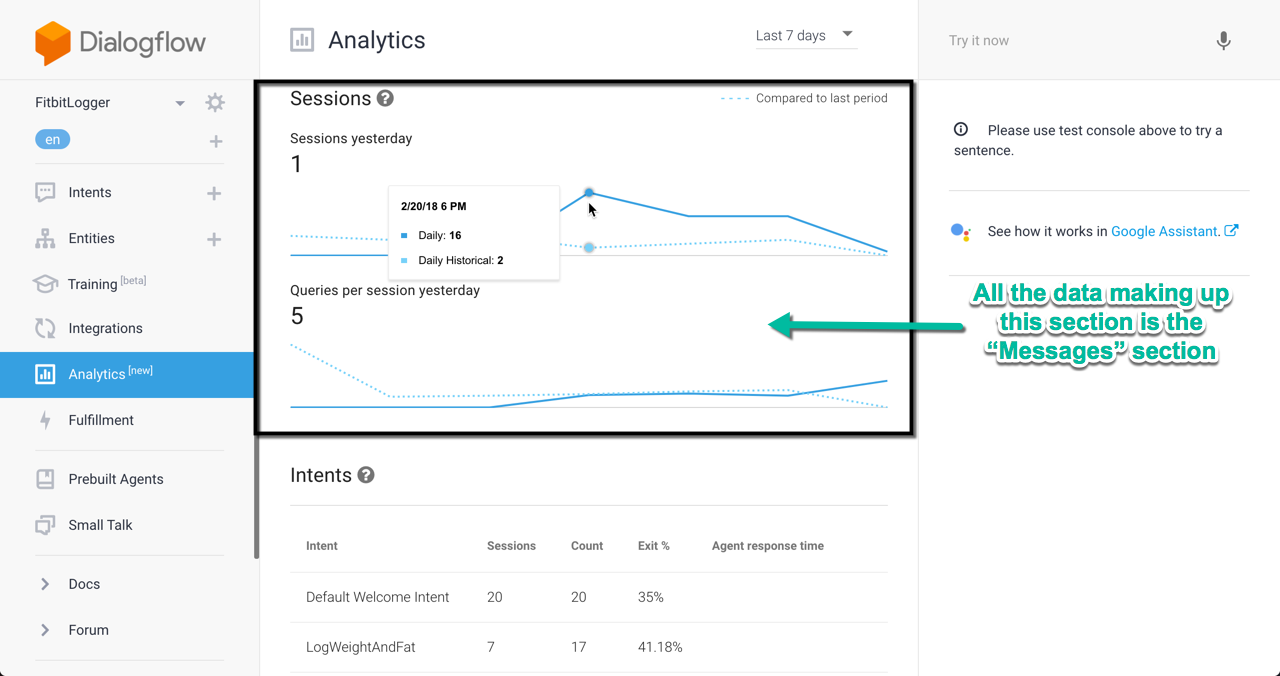Sort by the Sessions column header
Image resolution: width=1280 pixels, height=676 pixels.
point(511,546)
